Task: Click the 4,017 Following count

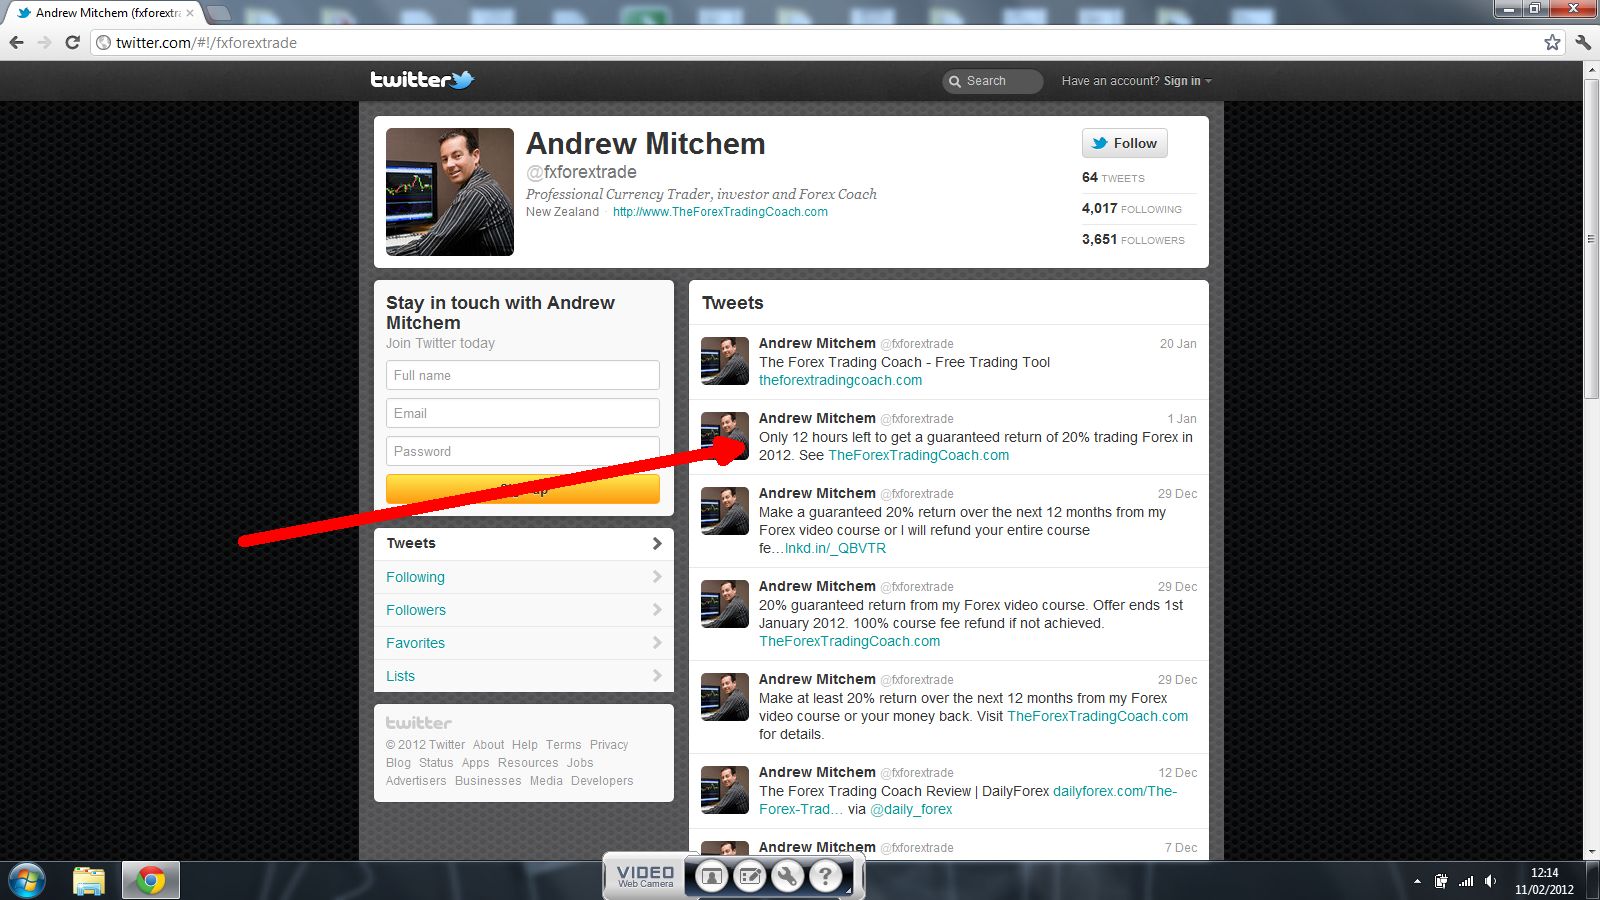Action: tap(1131, 208)
